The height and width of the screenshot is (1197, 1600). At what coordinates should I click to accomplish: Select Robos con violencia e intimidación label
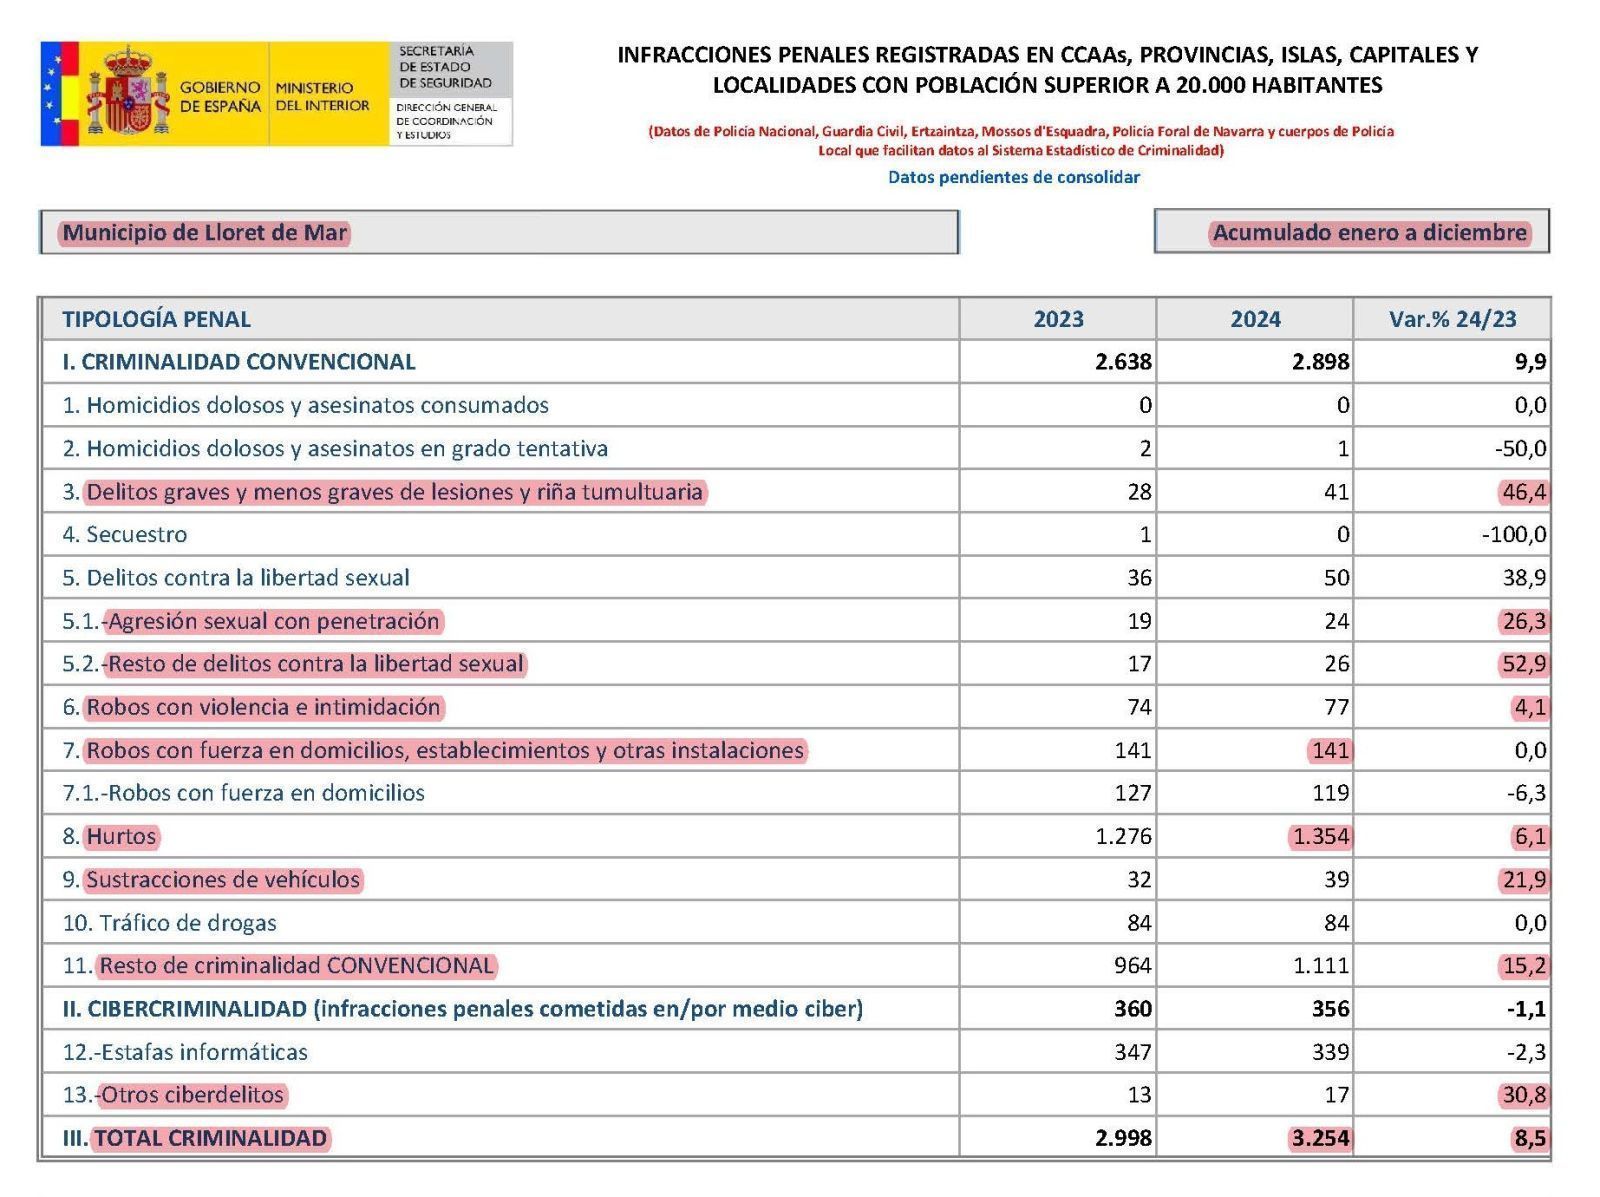point(263,707)
